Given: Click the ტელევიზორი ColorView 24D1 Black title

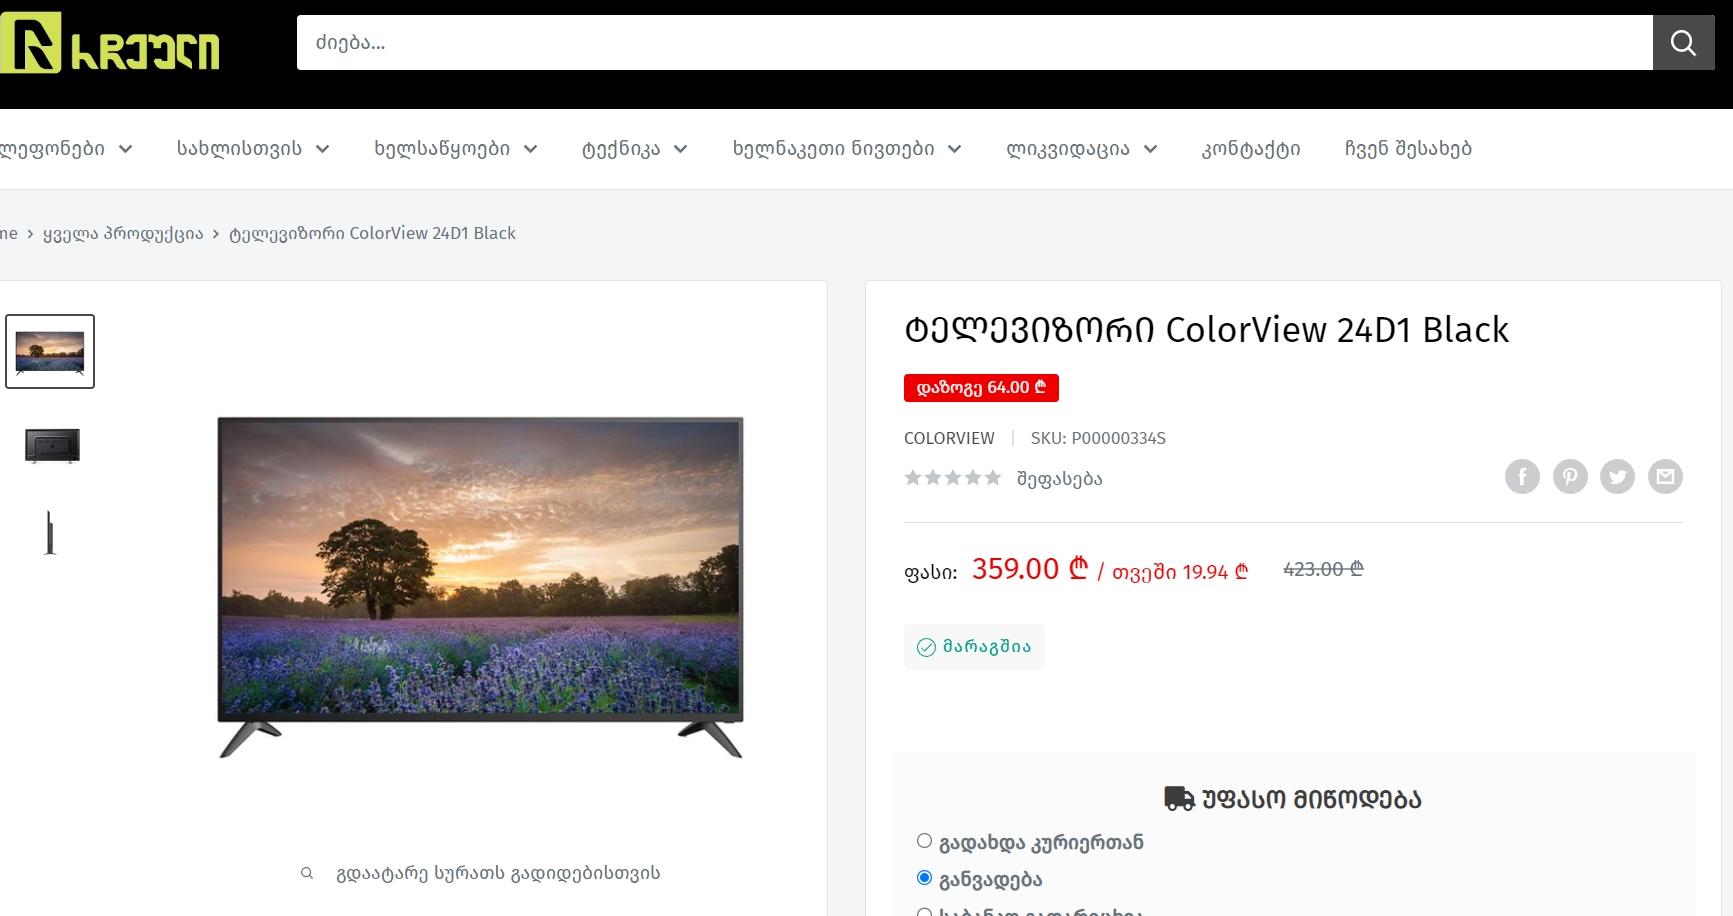Looking at the screenshot, I should (1206, 330).
